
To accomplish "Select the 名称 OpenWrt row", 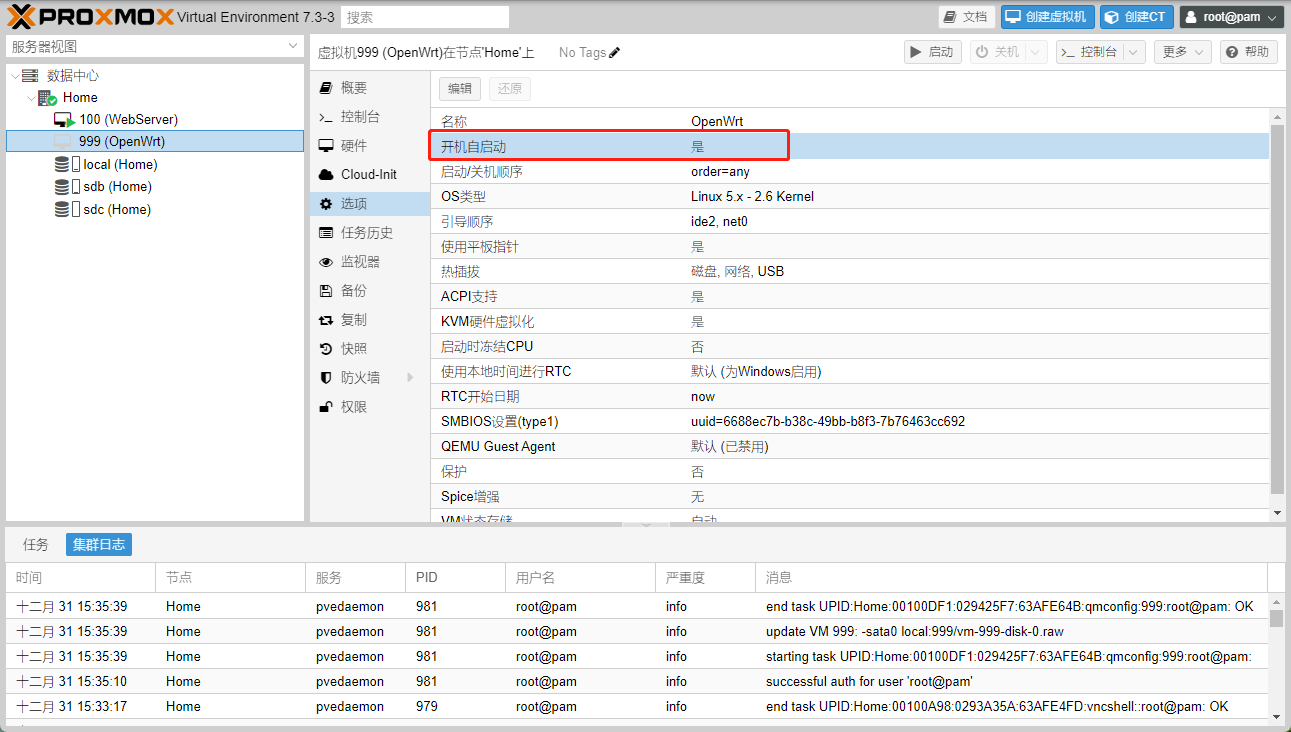I will (852, 121).
